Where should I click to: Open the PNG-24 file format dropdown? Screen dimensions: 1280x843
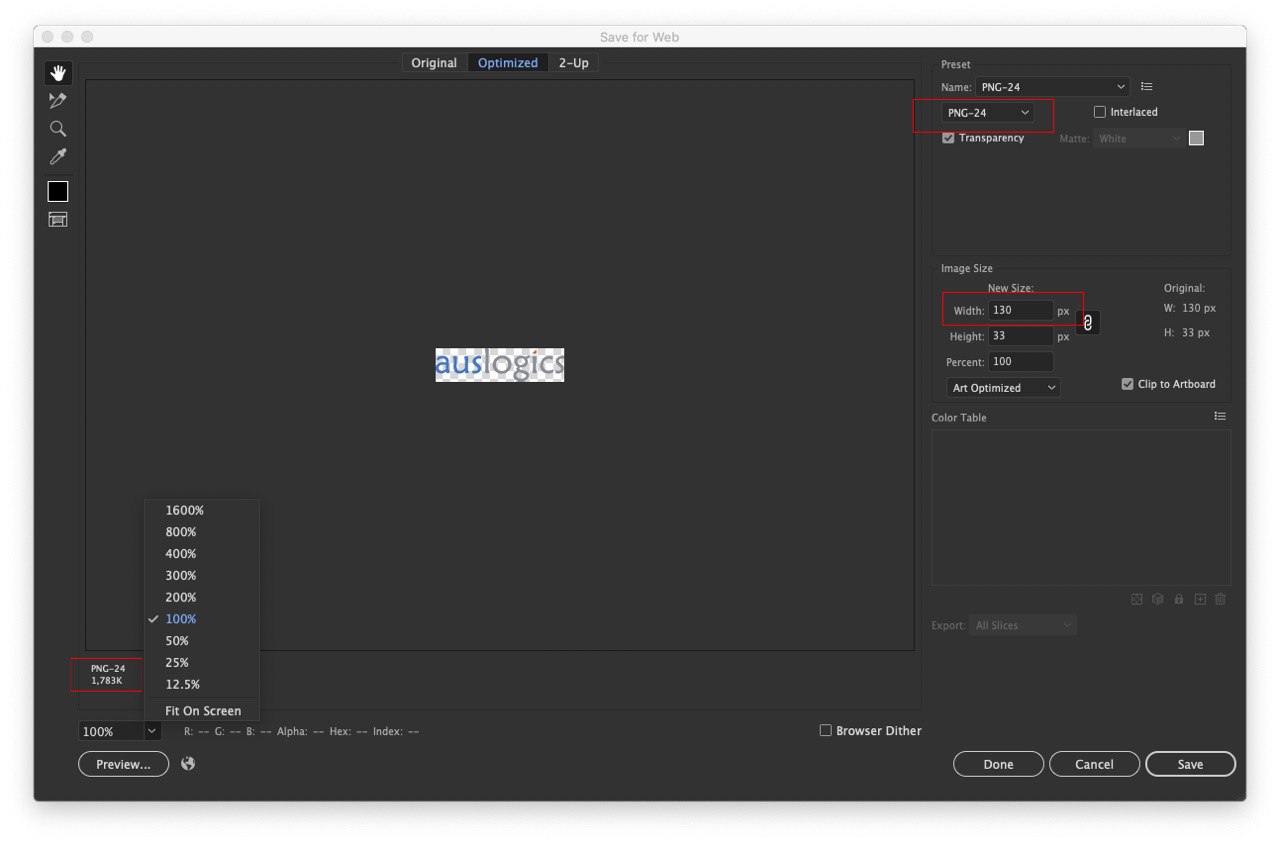tap(988, 113)
